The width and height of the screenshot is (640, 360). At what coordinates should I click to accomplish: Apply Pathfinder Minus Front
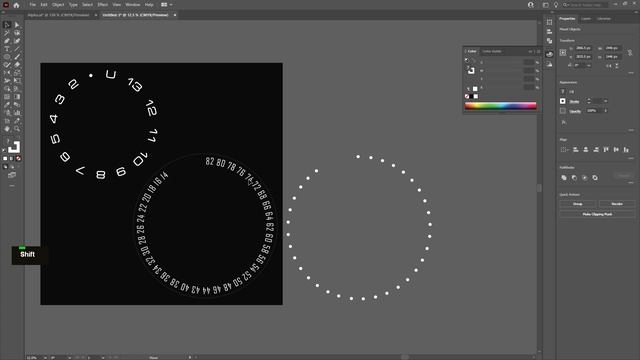pos(574,178)
